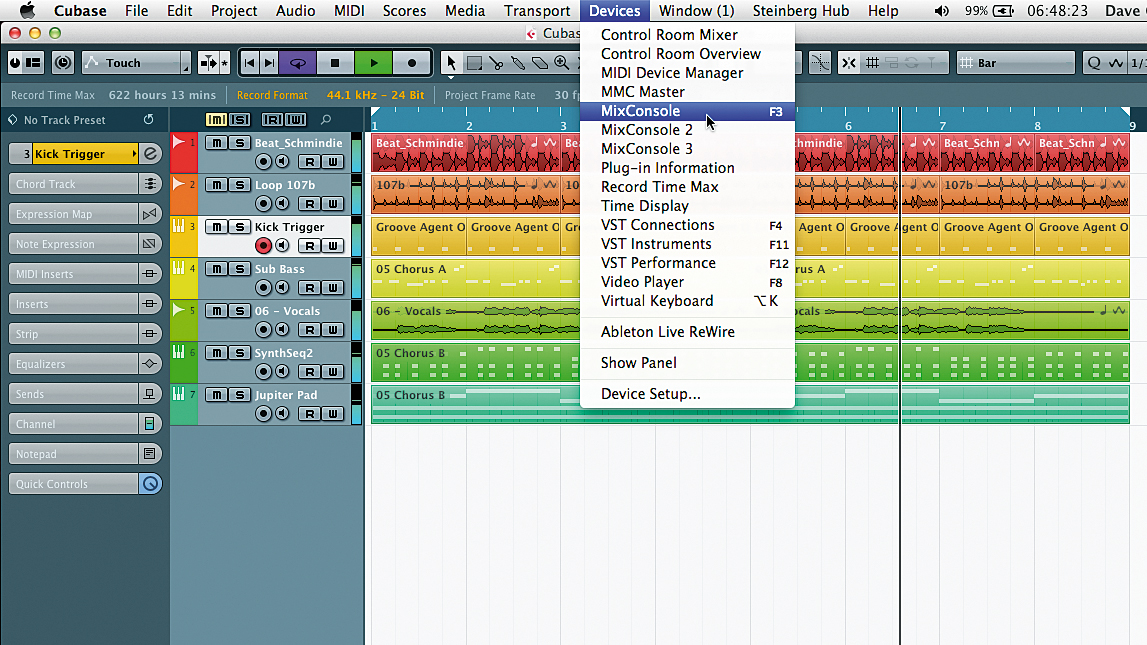Open the Transport menu

(x=537, y=11)
